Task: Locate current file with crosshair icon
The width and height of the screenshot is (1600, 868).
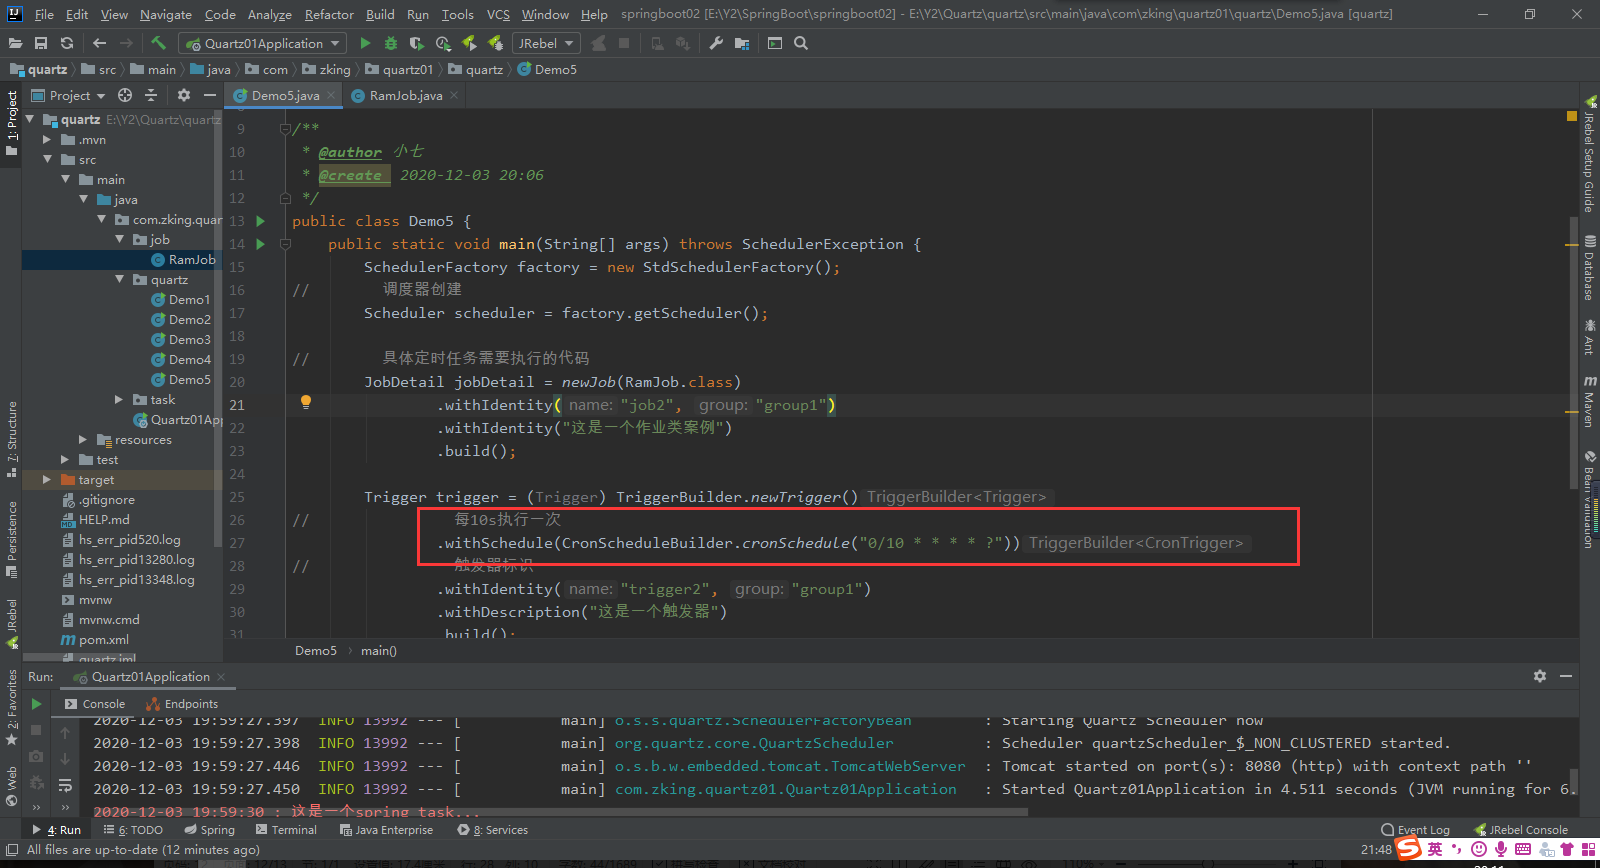Action: [125, 95]
